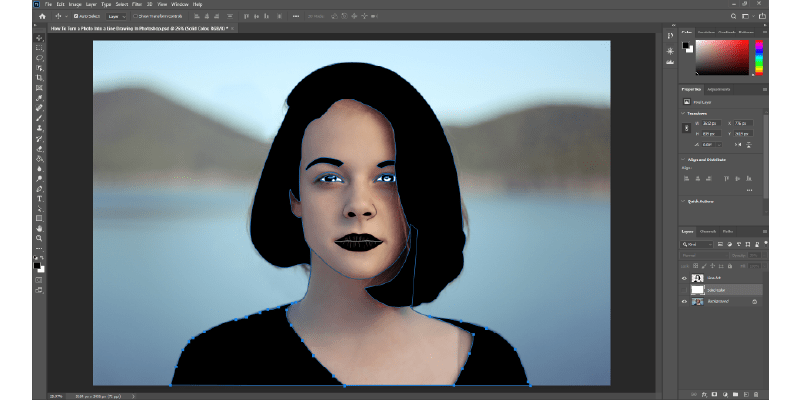Toggle Show Transform Controls checkbox
This screenshot has width=800, height=400.
tap(135, 16)
